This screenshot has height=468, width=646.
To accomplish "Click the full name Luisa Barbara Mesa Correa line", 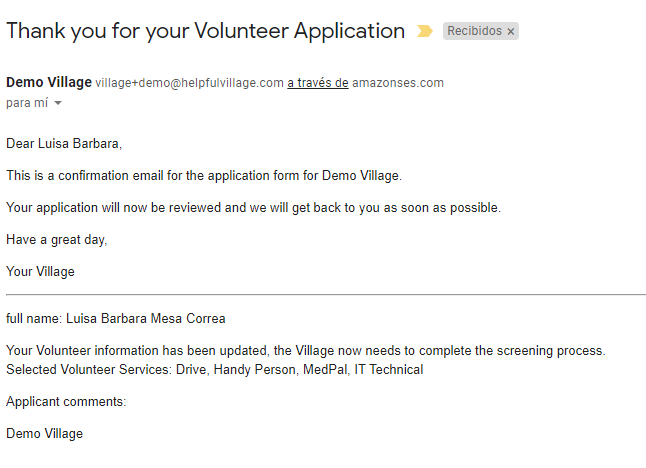I will point(116,319).
